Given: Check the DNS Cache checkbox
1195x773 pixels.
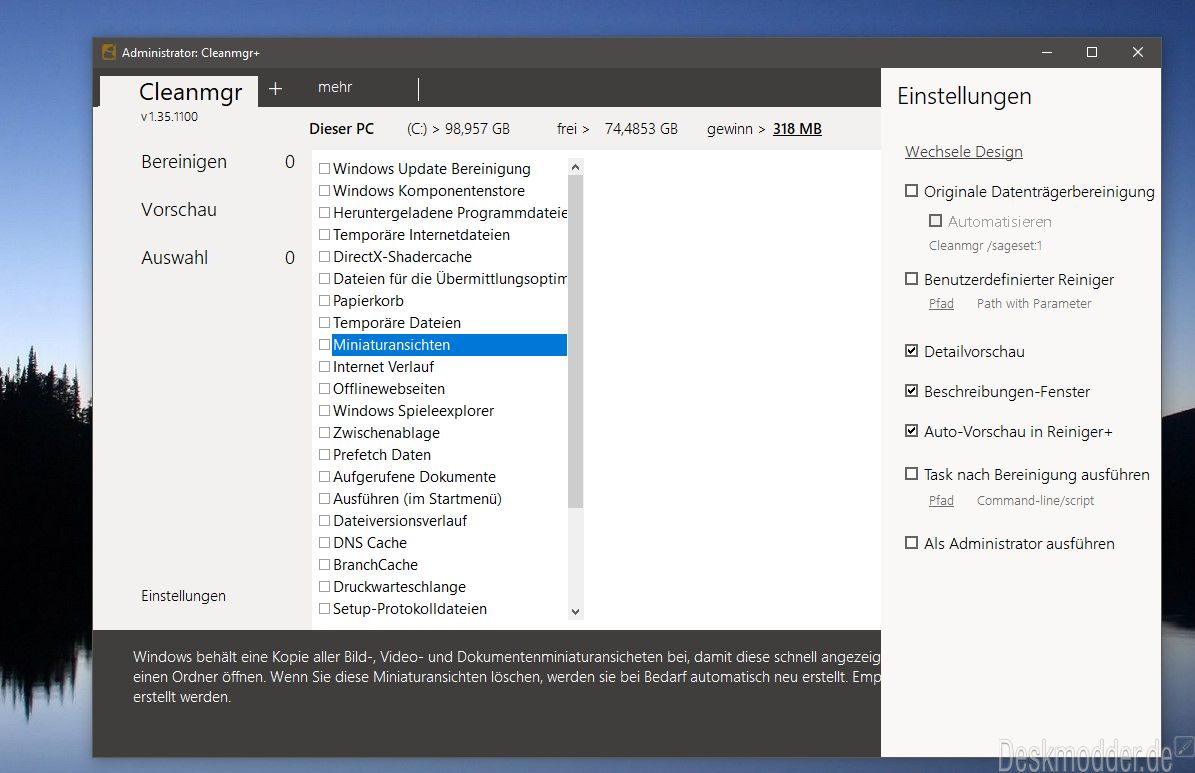Looking at the screenshot, I should (325, 543).
